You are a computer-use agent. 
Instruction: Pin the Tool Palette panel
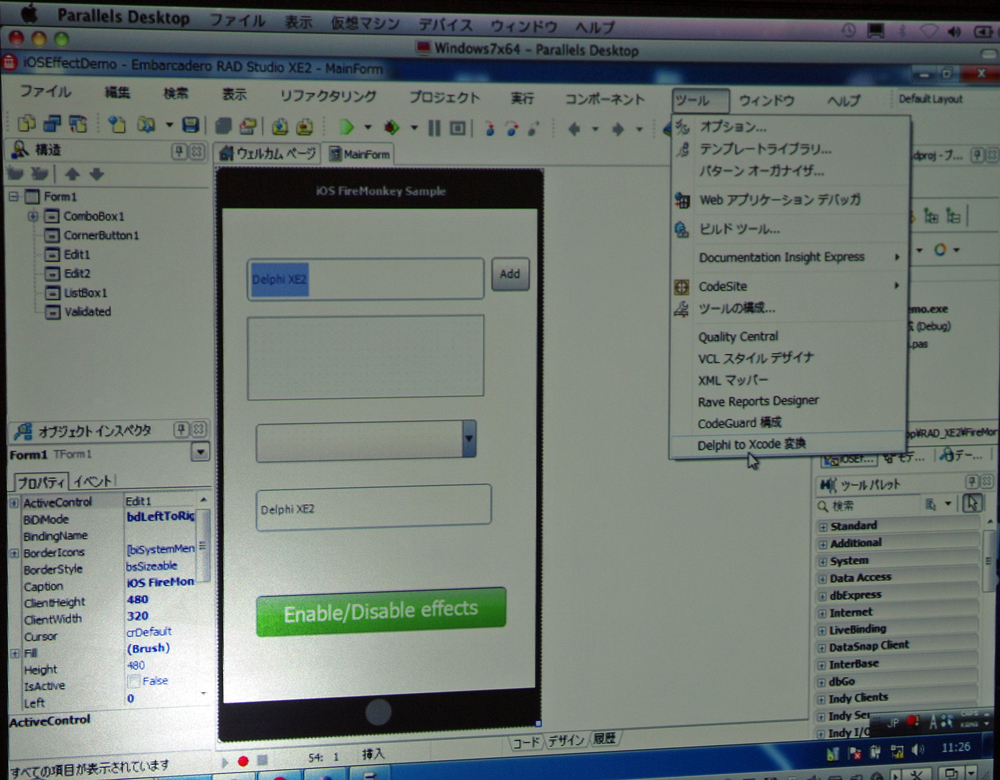(x=972, y=482)
